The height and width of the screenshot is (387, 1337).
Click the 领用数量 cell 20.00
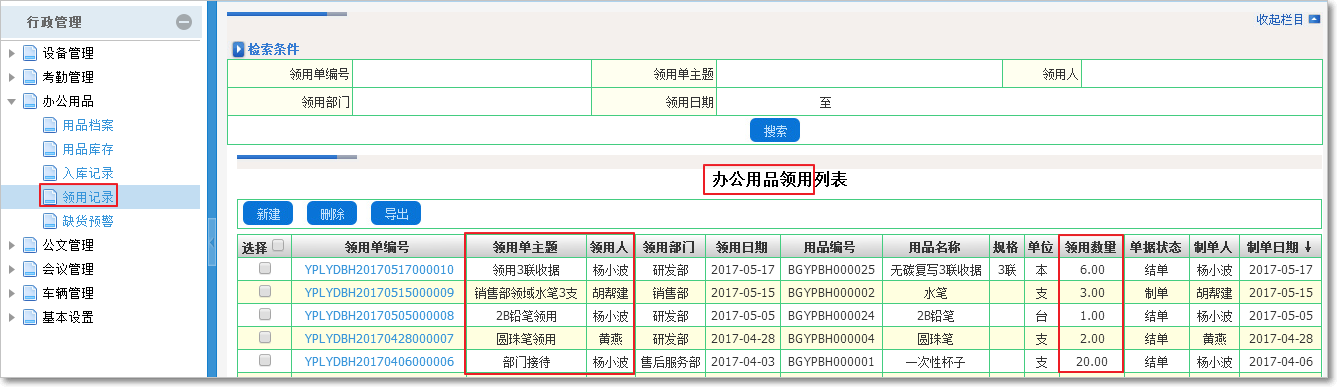[1090, 362]
